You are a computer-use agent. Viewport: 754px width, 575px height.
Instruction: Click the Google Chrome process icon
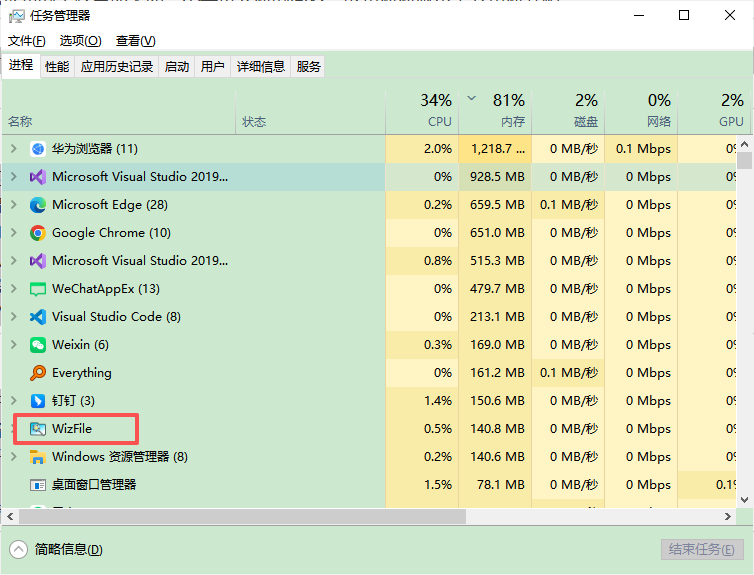[x=38, y=233]
